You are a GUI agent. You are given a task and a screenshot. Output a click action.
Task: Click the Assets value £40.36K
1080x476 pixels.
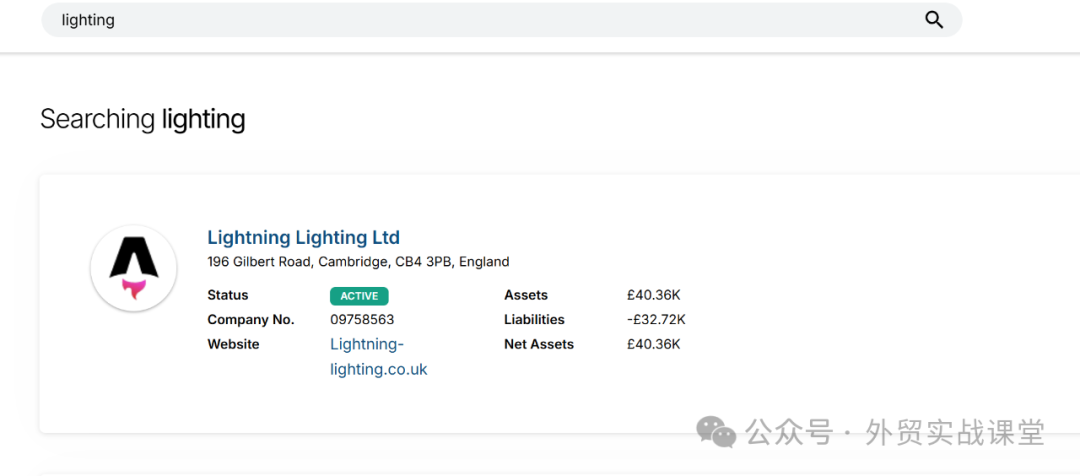[x=653, y=295]
